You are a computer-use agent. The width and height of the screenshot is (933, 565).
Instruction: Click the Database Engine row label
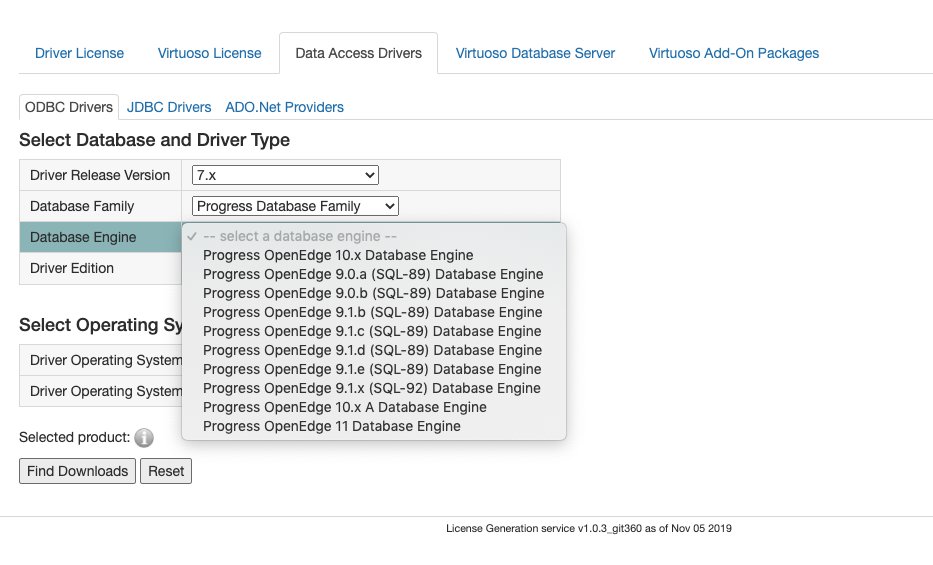pos(83,237)
